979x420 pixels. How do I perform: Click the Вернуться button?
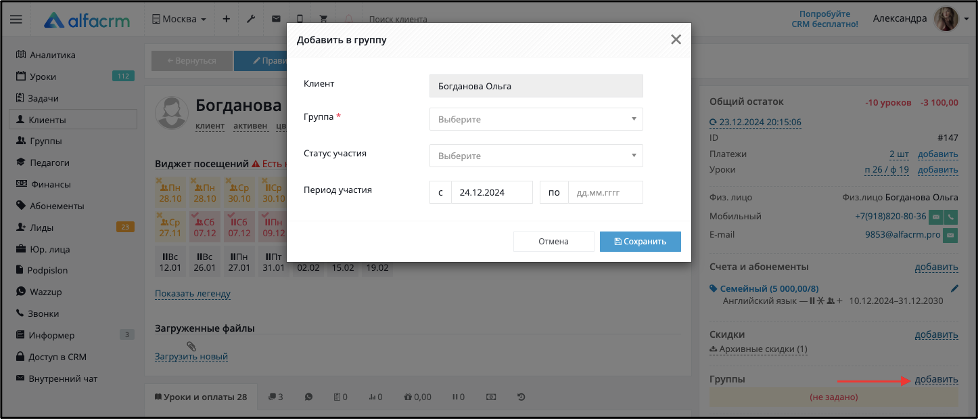(192, 61)
